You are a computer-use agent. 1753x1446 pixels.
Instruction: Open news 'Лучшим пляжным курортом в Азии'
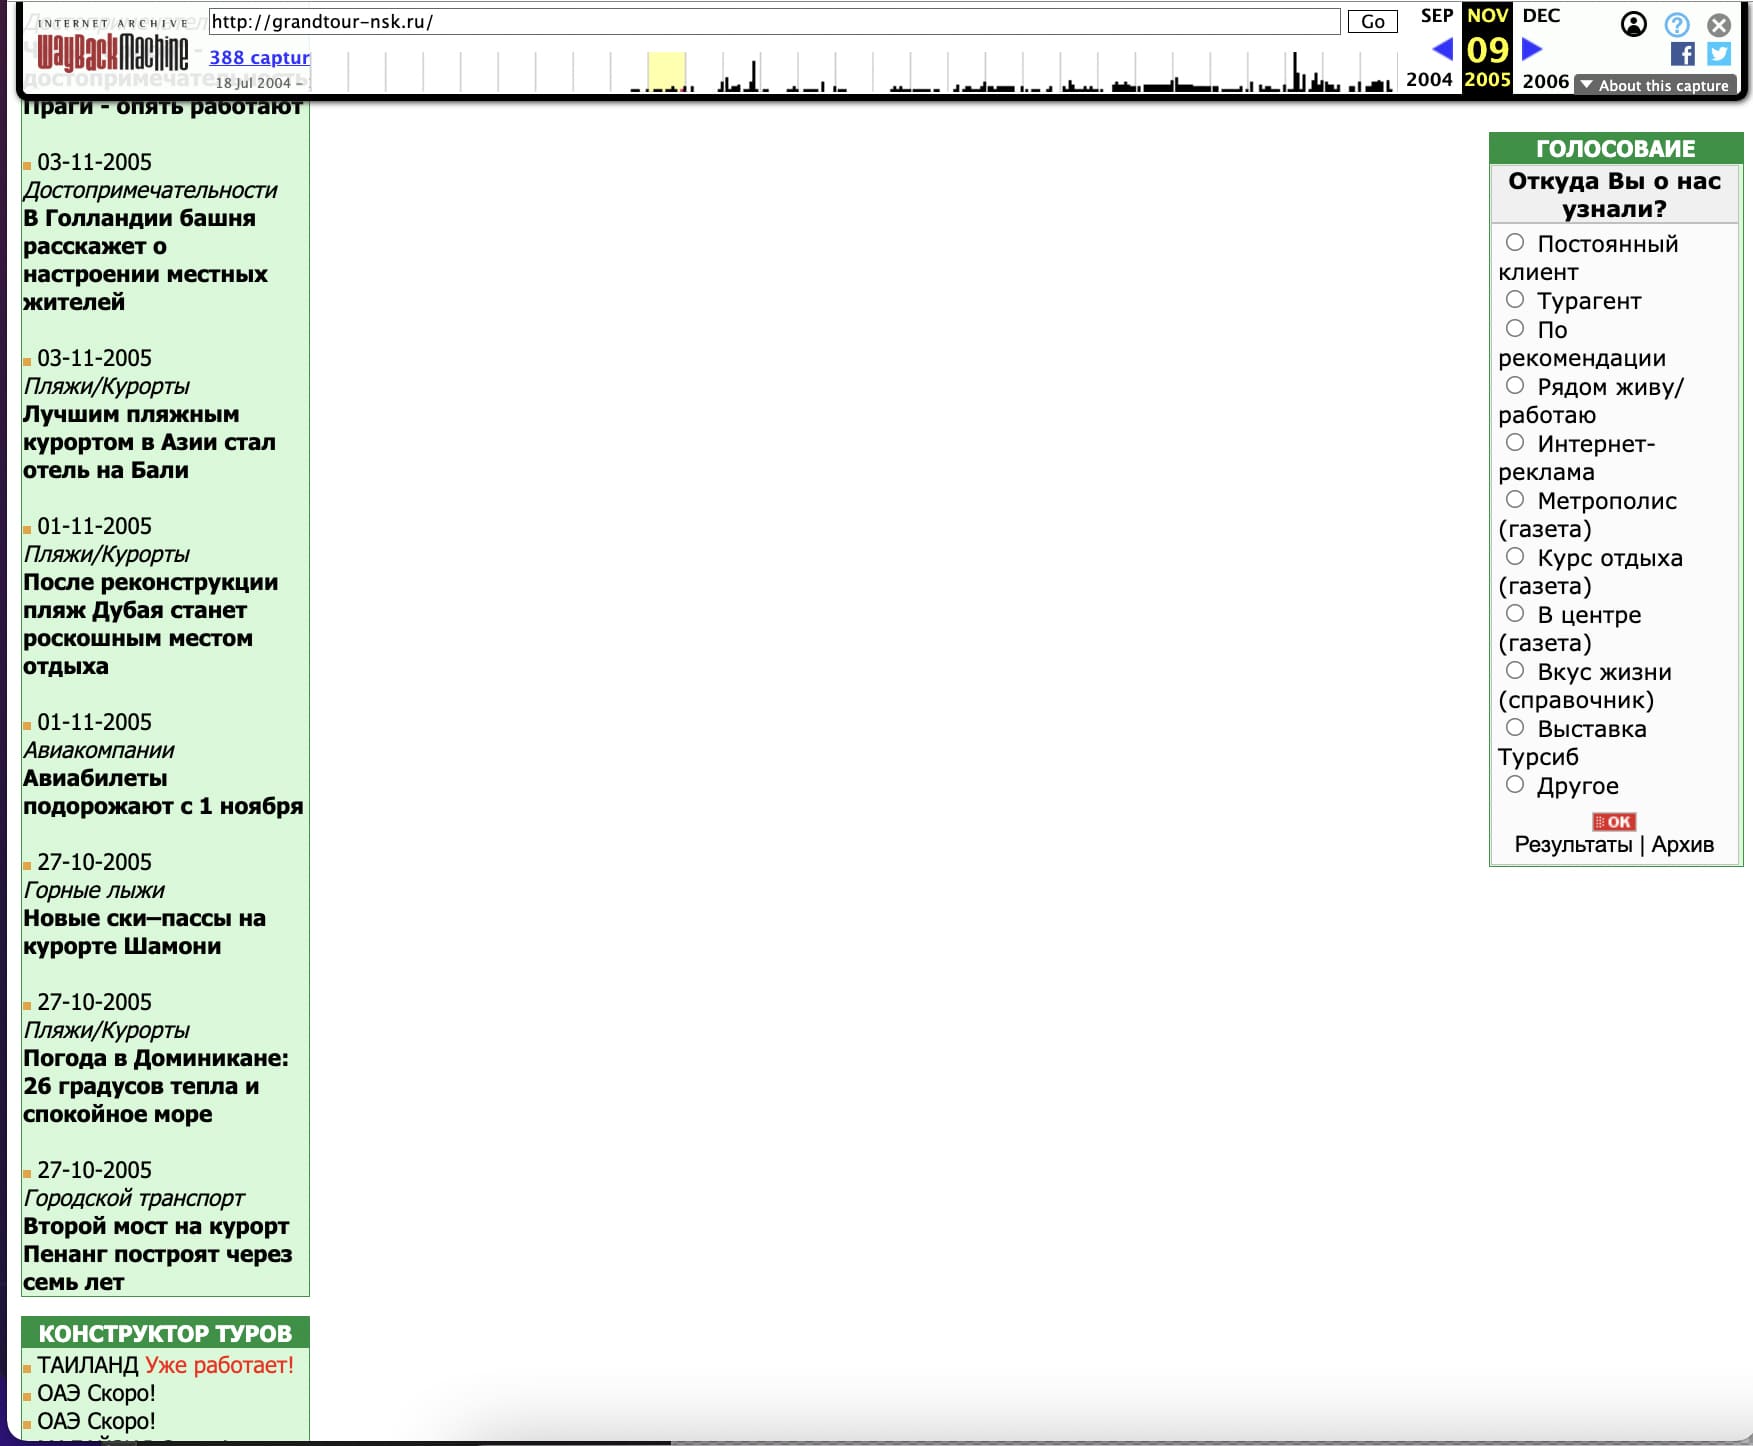tap(149, 442)
